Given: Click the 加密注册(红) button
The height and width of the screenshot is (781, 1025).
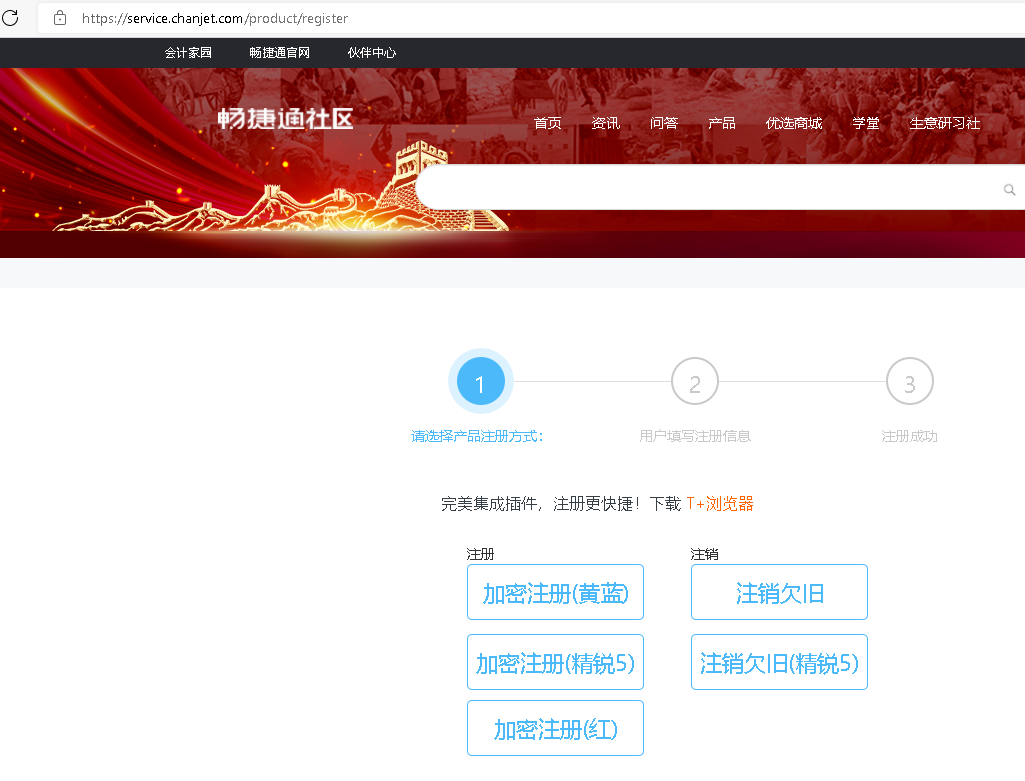Looking at the screenshot, I should (556, 728).
